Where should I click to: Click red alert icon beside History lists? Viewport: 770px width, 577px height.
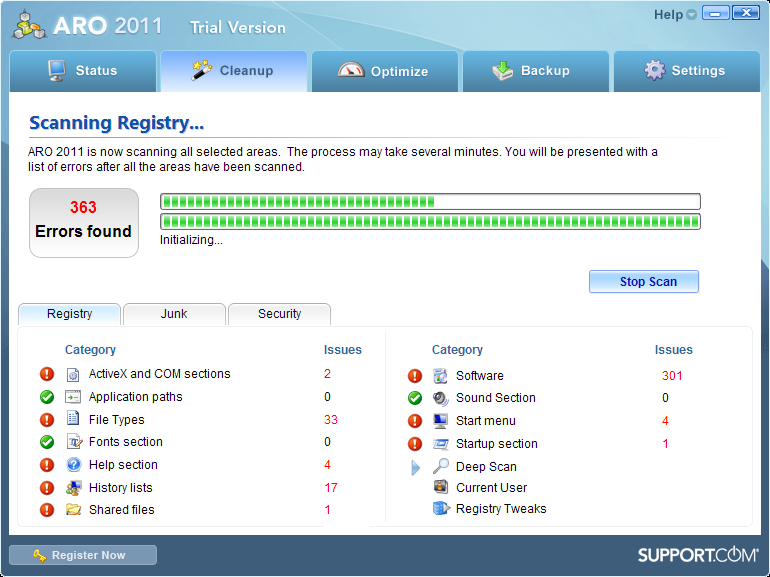coord(47,488)
